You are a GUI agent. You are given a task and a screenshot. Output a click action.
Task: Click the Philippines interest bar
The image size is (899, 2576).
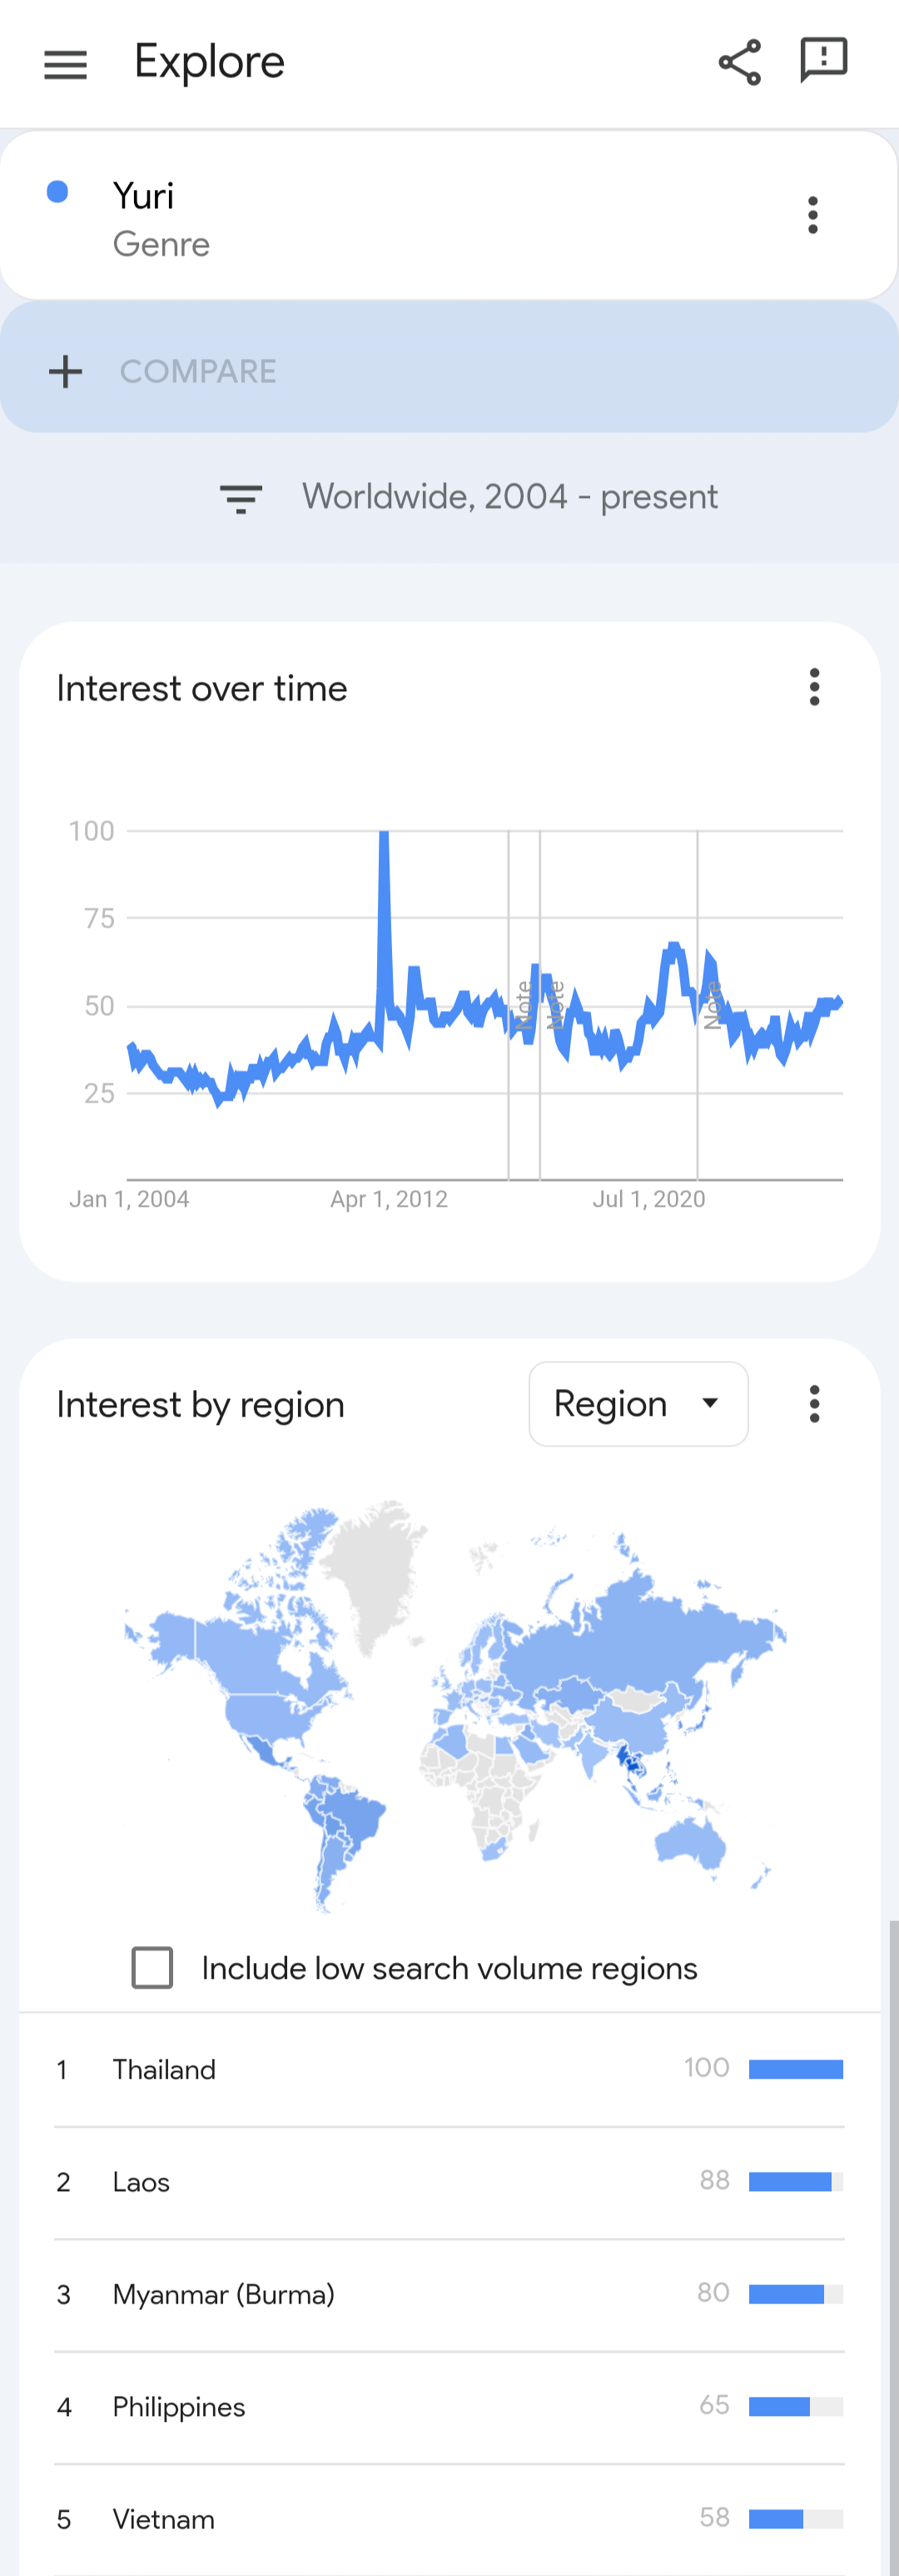pyautogui.click(x=796, y=2406)
